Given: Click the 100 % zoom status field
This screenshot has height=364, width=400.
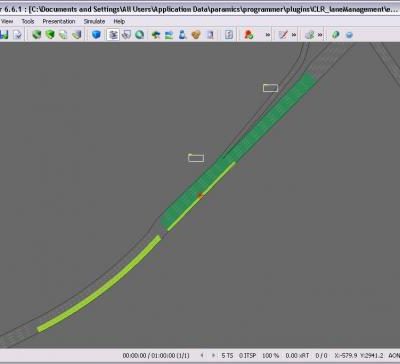Looking at the screenshot, I should [271, 356].
